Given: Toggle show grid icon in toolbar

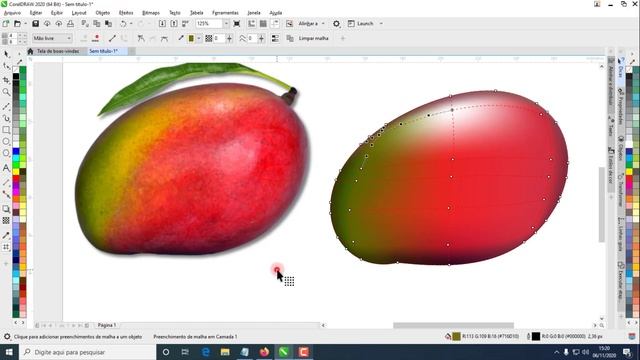Looking at the screenshot, I should [x=263, y=24].
